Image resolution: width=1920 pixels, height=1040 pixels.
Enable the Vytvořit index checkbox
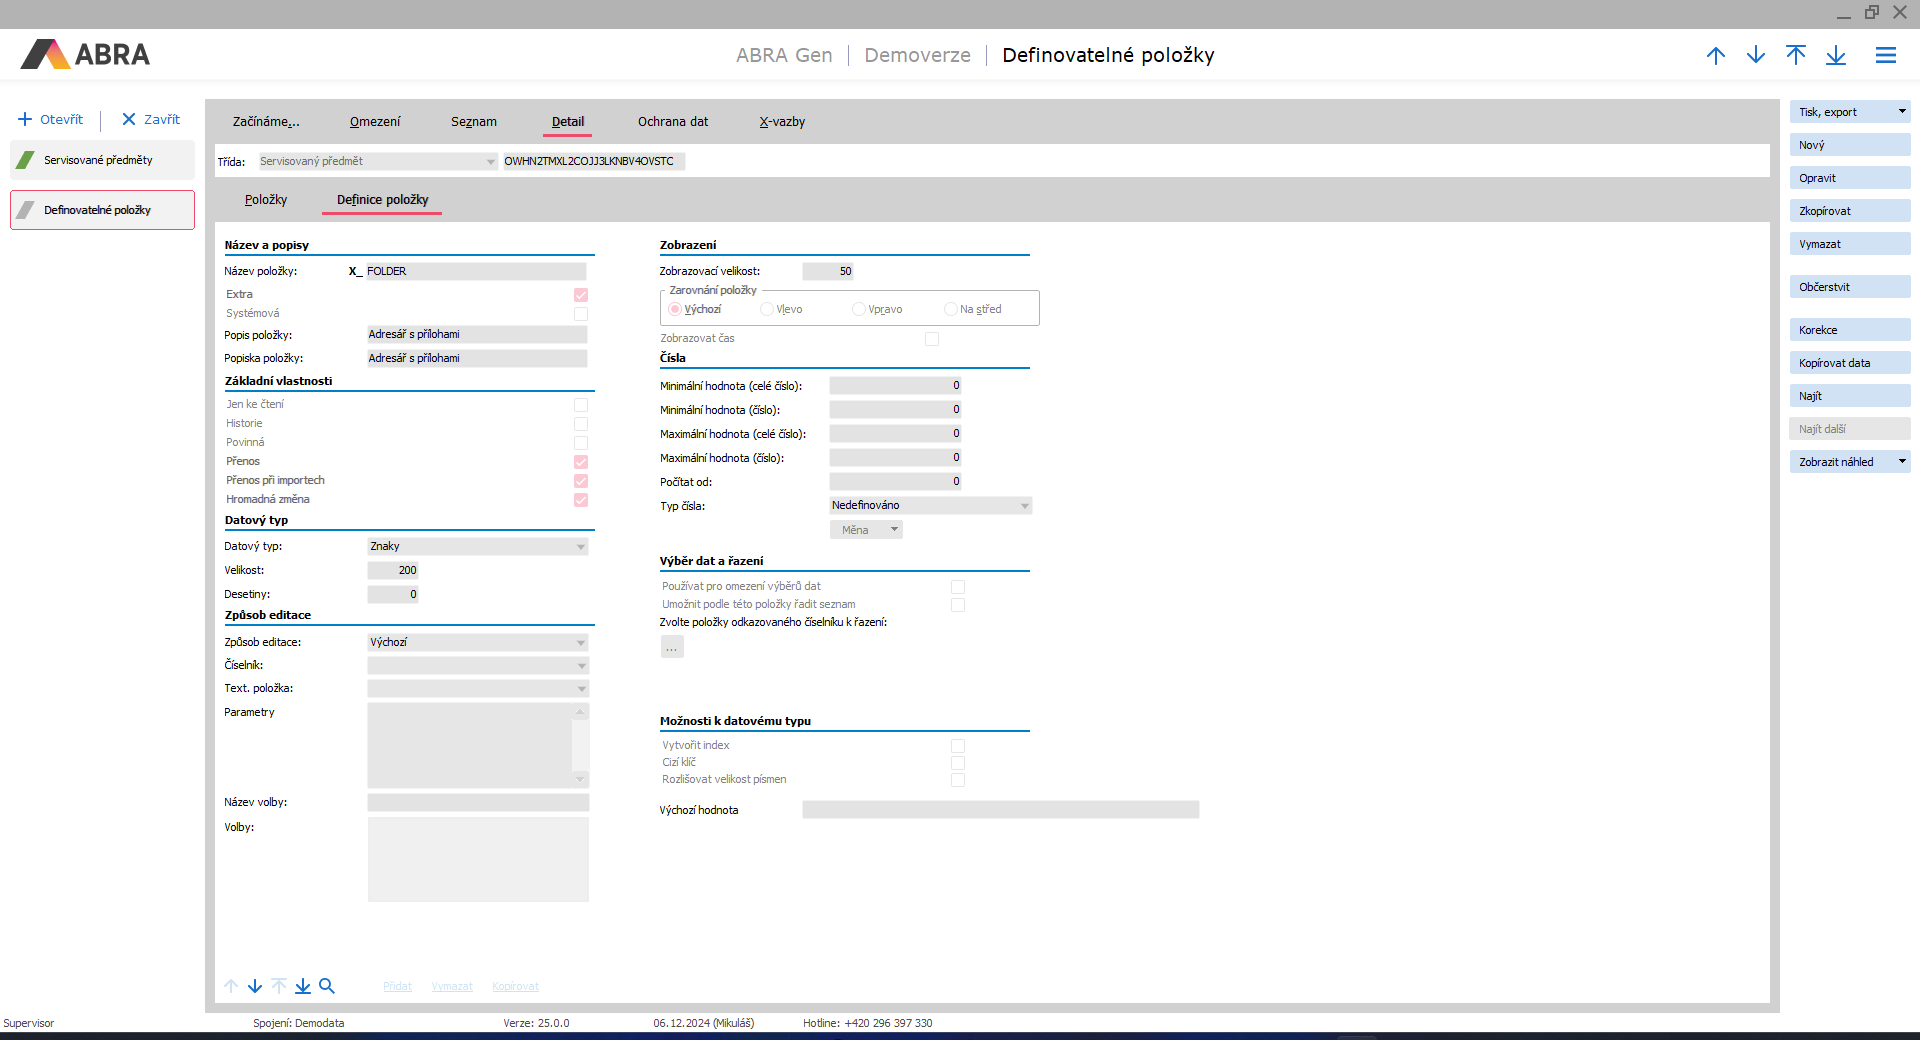(x=958, y=746)
